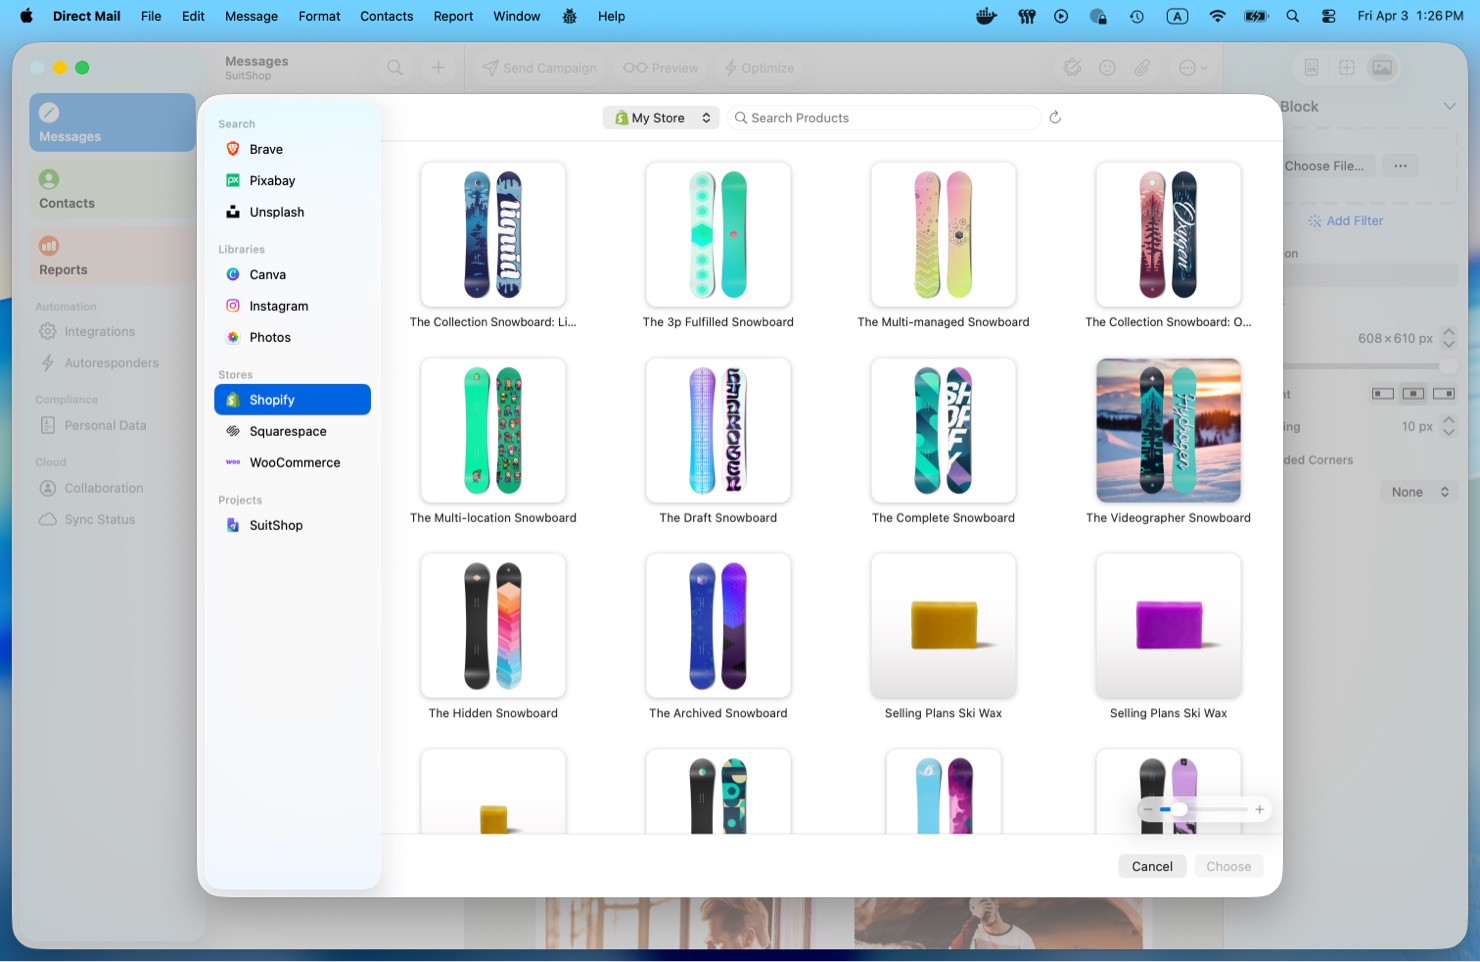This screenshot has height=962, width=1480.
Task: Click the refresh products icon
Action: click(1054, 117)
